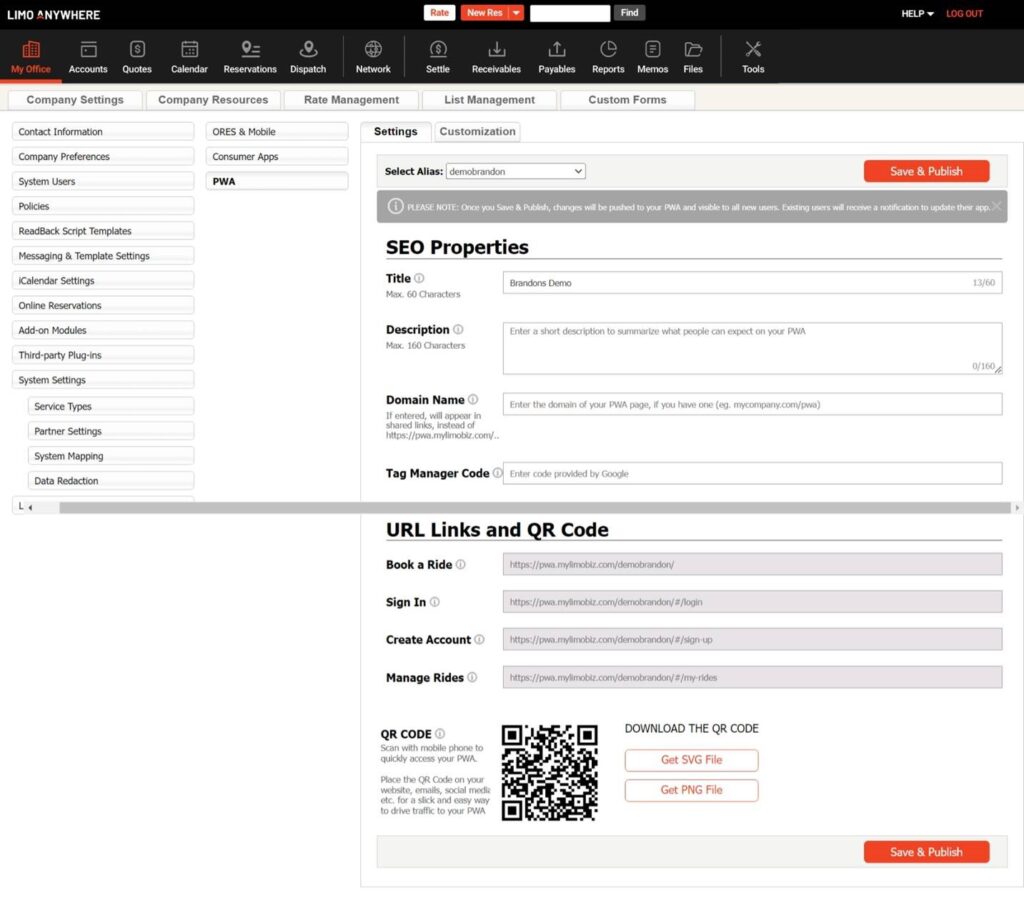
Task: Open the Accounts section
Action: (88, 57)
